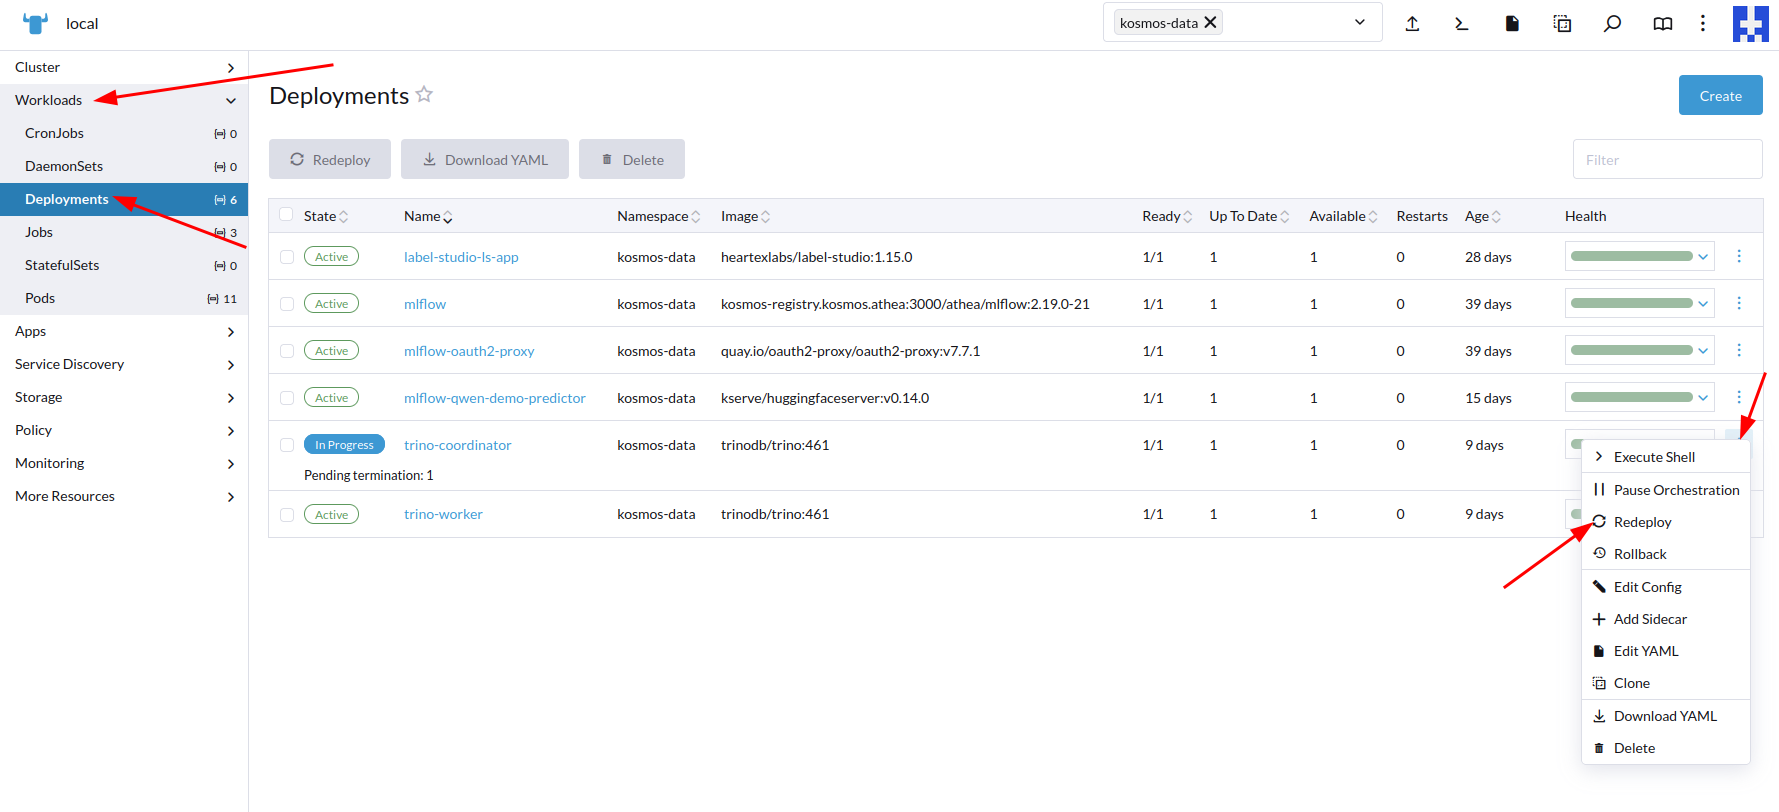The image size is (1779, 812).
Task: Expand health details for mlflow-oauth2-proxy
Action: (x=1702, y=350)
